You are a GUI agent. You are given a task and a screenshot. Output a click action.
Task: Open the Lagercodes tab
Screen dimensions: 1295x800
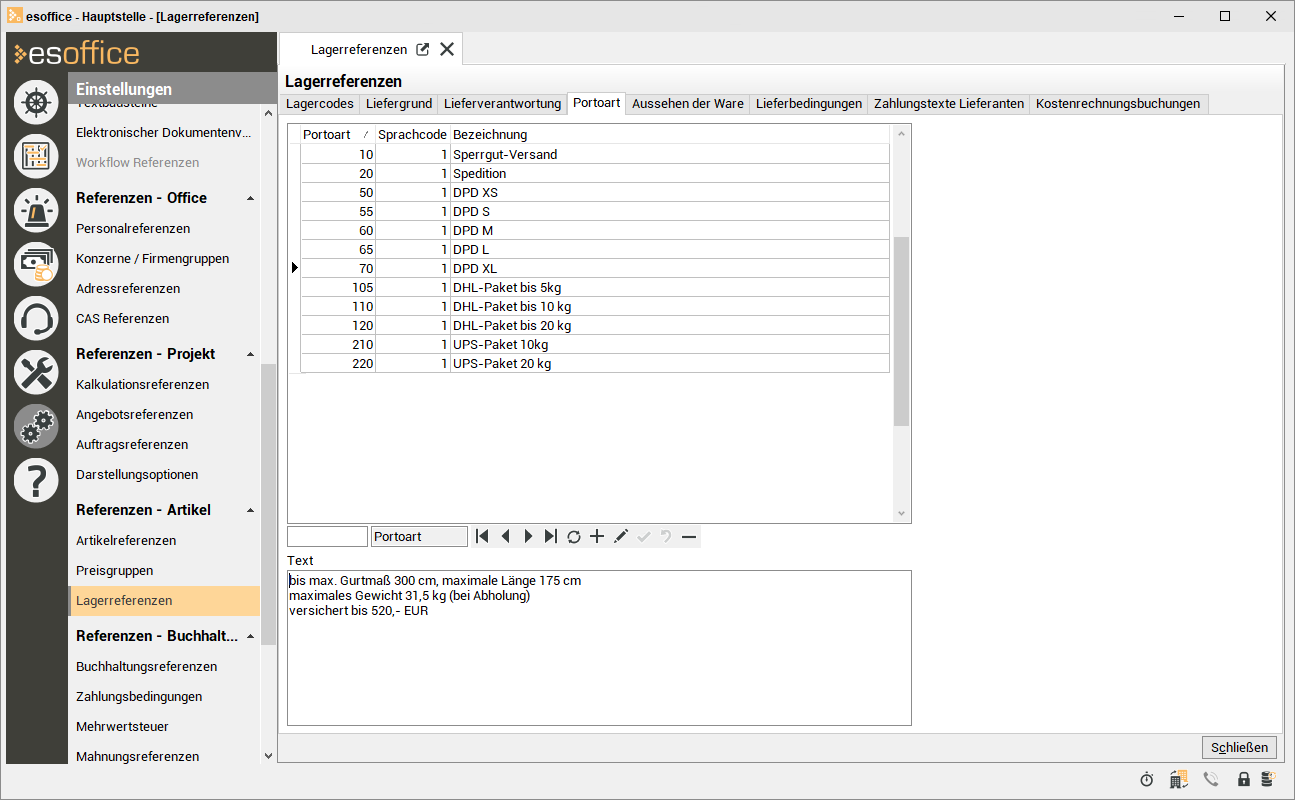(320, 103)
